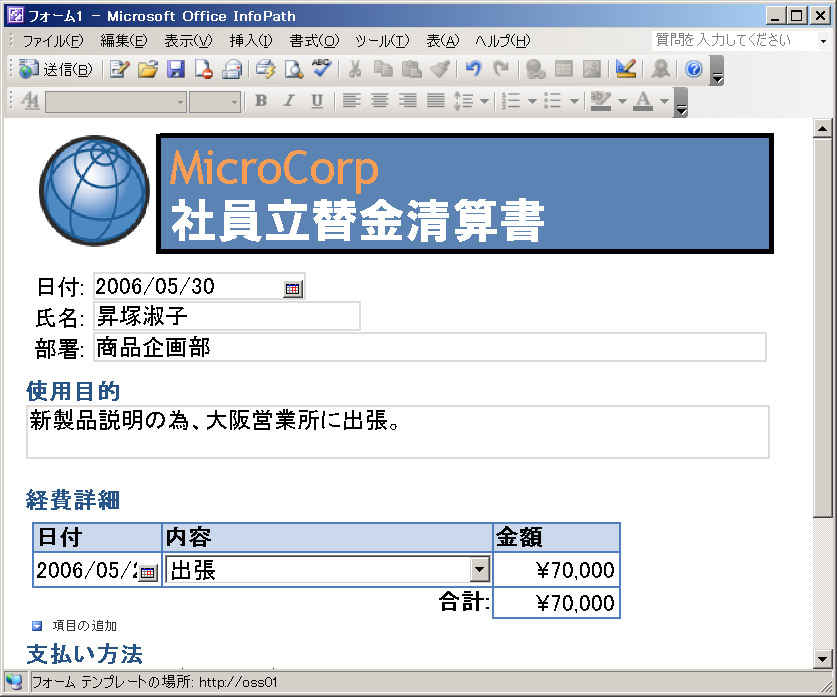This screenshot has height=697, width=837.
Task: Open the 表(A) menu
Action: coord(443,41)
